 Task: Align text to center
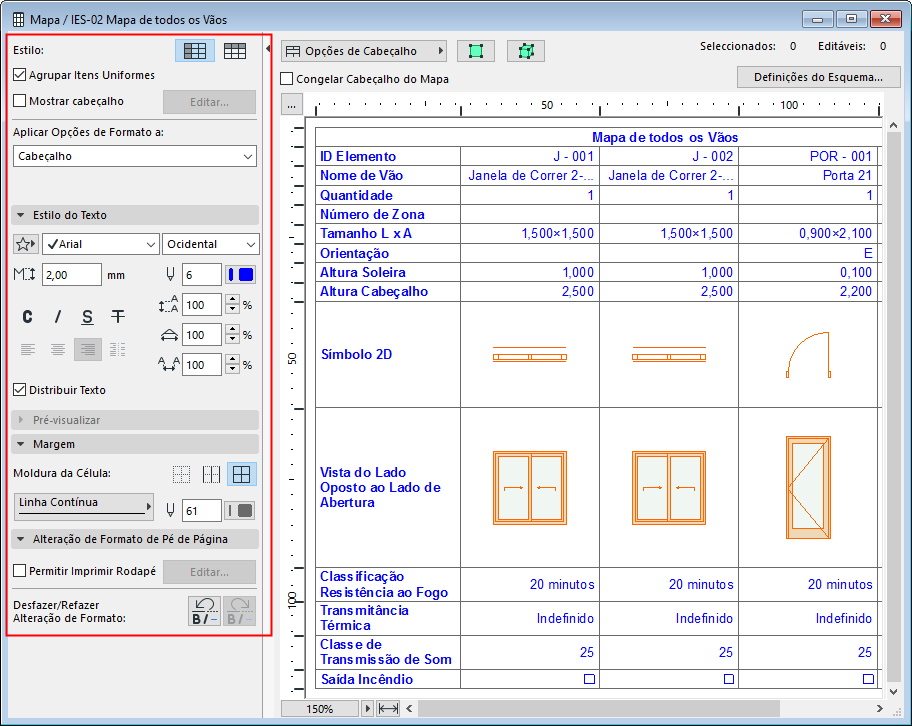[x=58, y=349]
